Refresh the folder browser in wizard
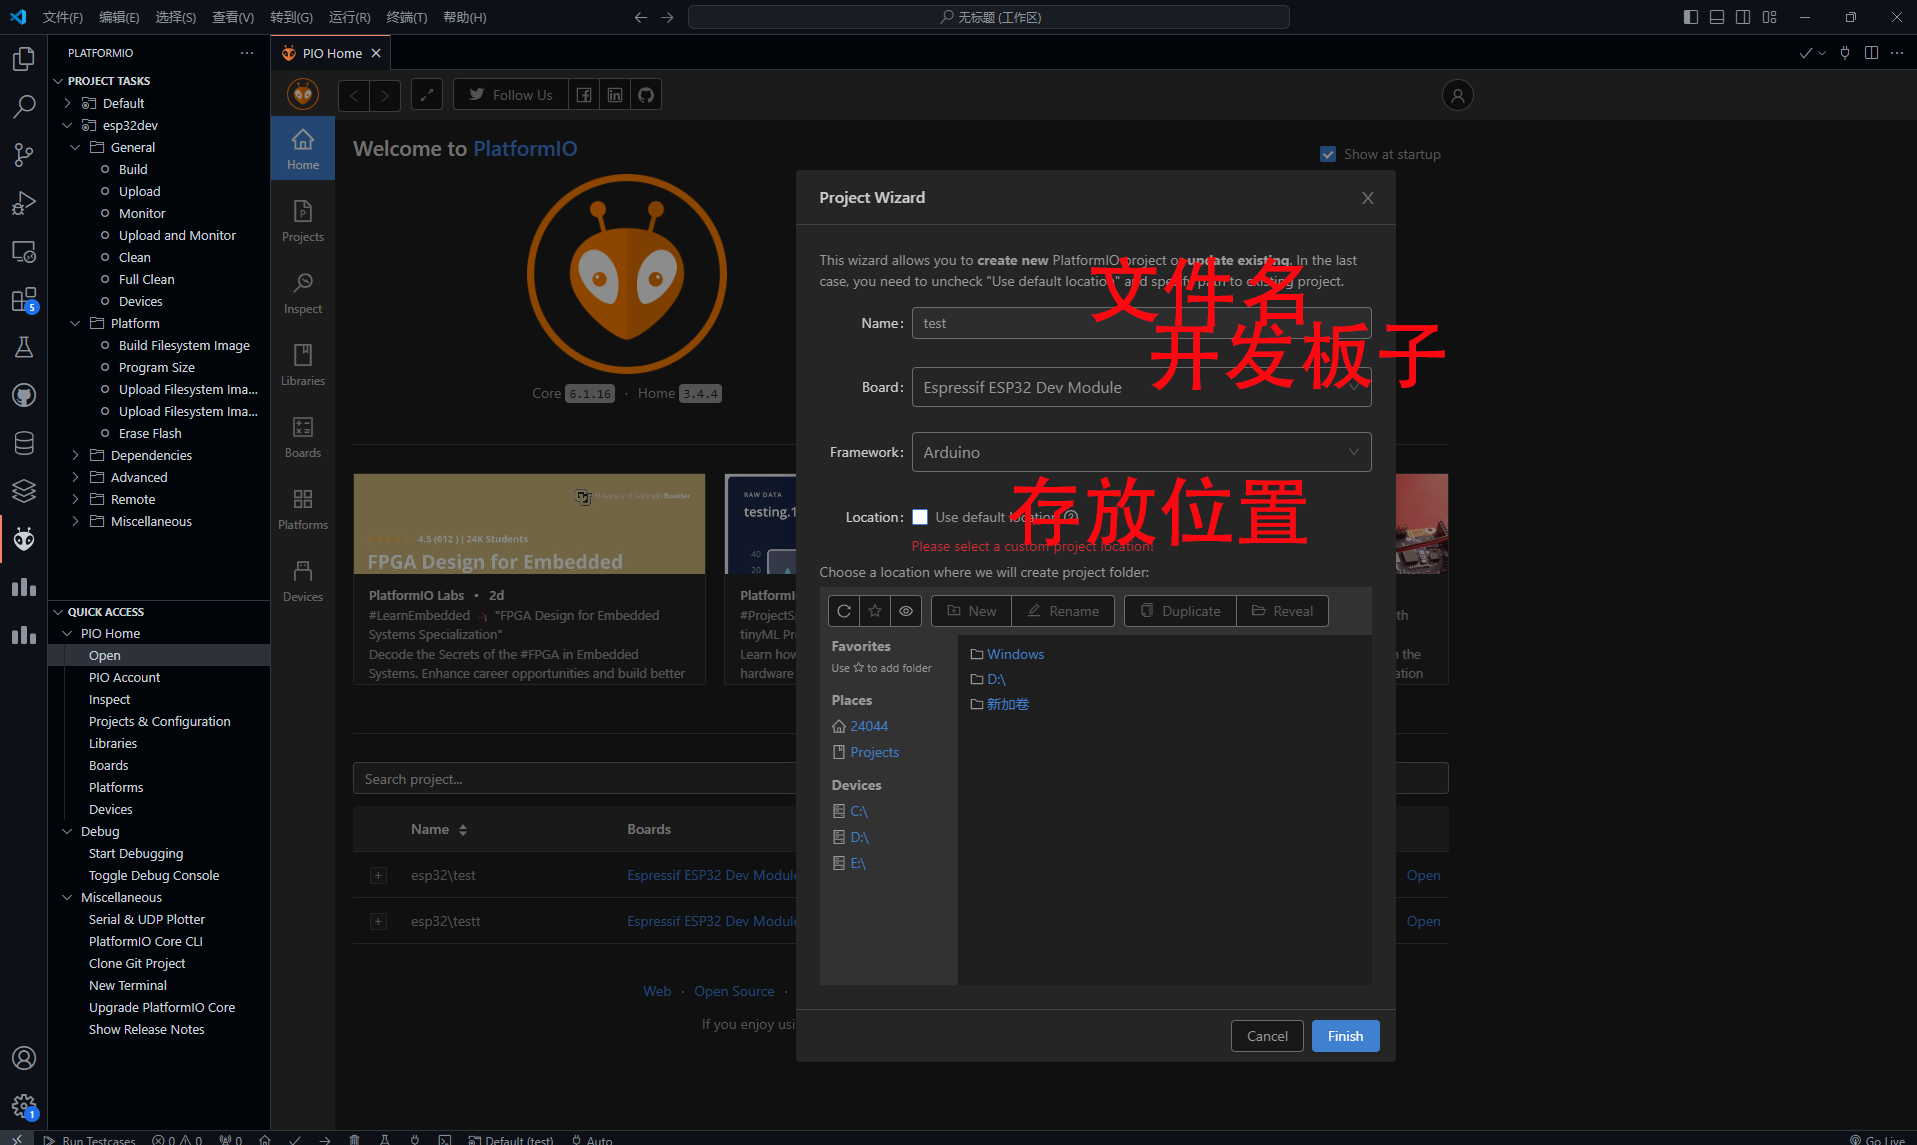The width and height of the screenshot is (1917, 1145). [x=844, y=611]
